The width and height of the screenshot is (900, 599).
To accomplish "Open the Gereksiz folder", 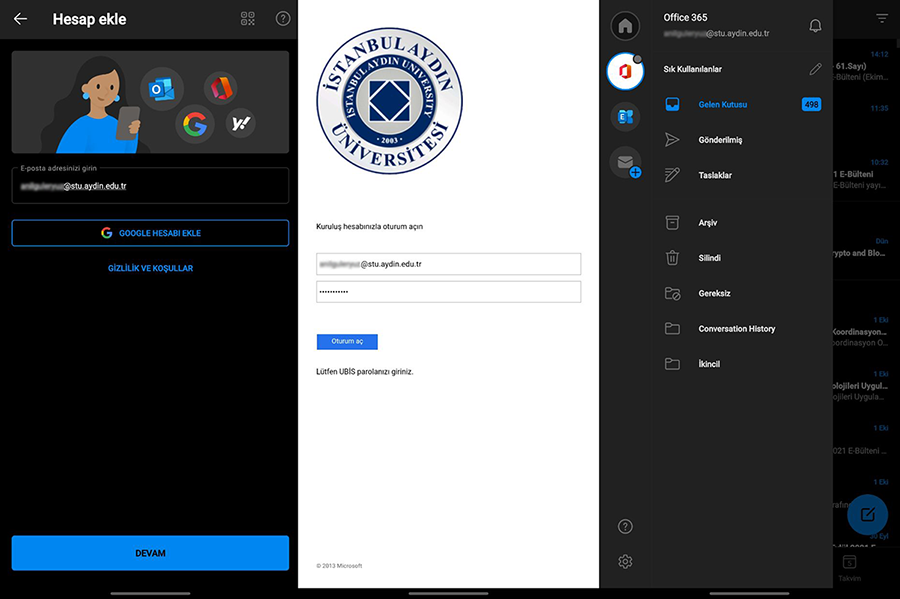I will point(742,293).
